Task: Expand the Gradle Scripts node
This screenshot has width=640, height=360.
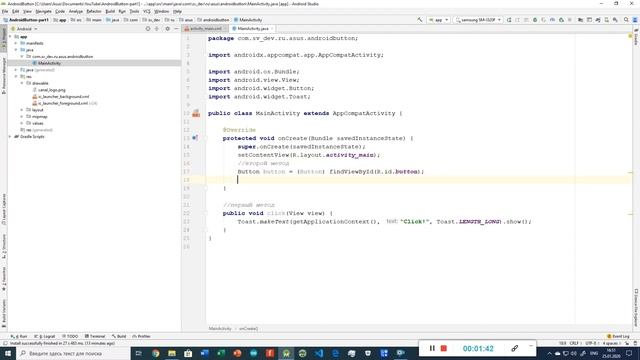Action: (x=11, y=137)
